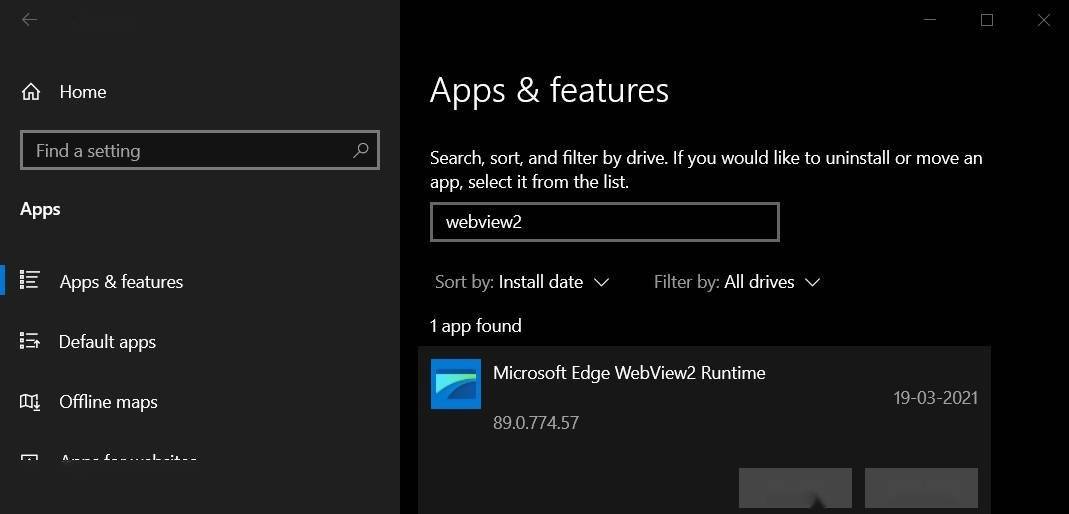Maximize the Settings window
This screenshot has width=1069, height=514.
point(987,20)
